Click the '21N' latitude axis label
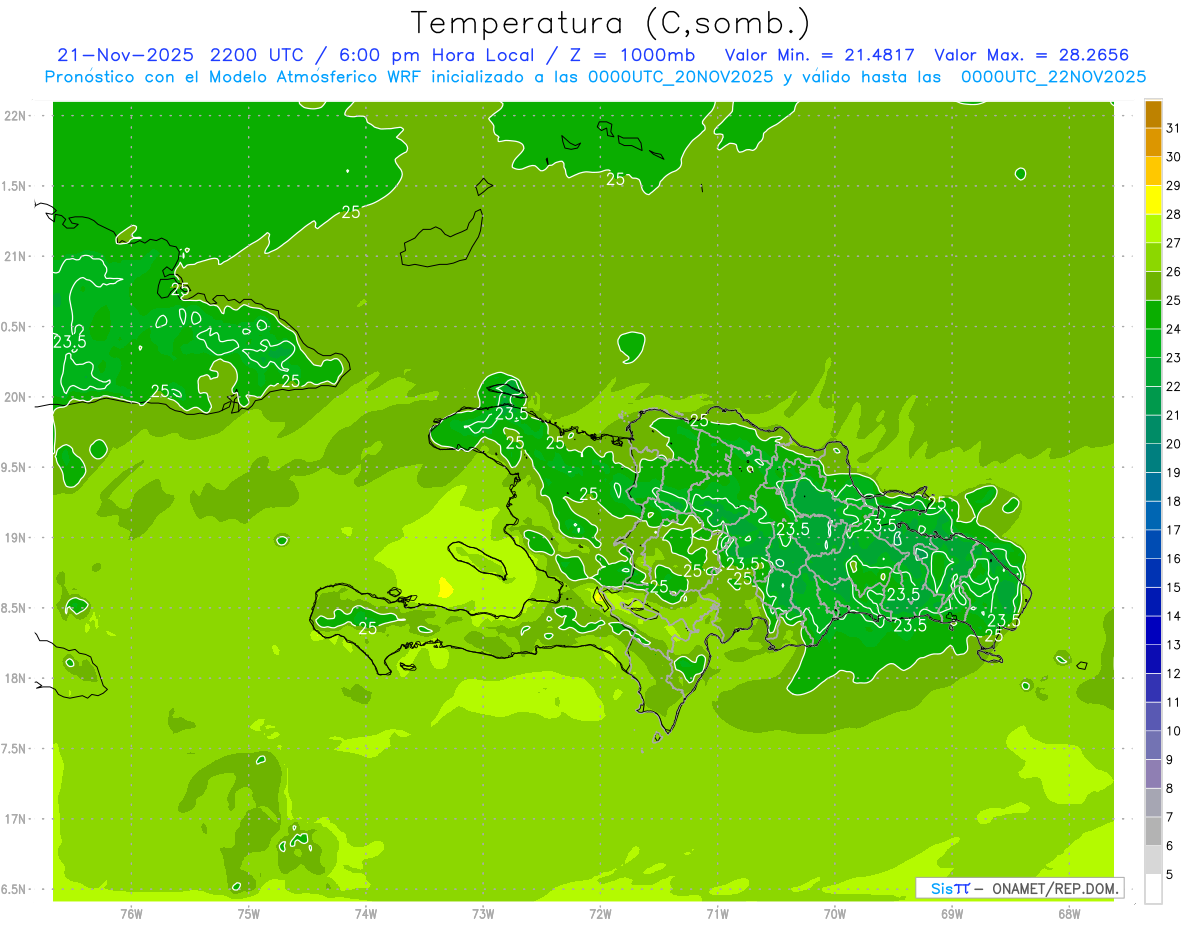Image resolution: width=1200 pixels, height=927 pixels. tap(17, 257)
